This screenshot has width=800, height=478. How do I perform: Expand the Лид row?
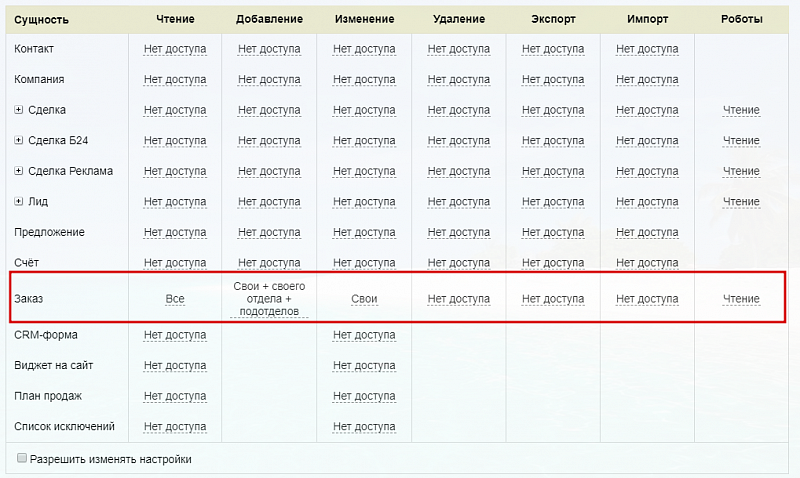[x=18, y=202]
